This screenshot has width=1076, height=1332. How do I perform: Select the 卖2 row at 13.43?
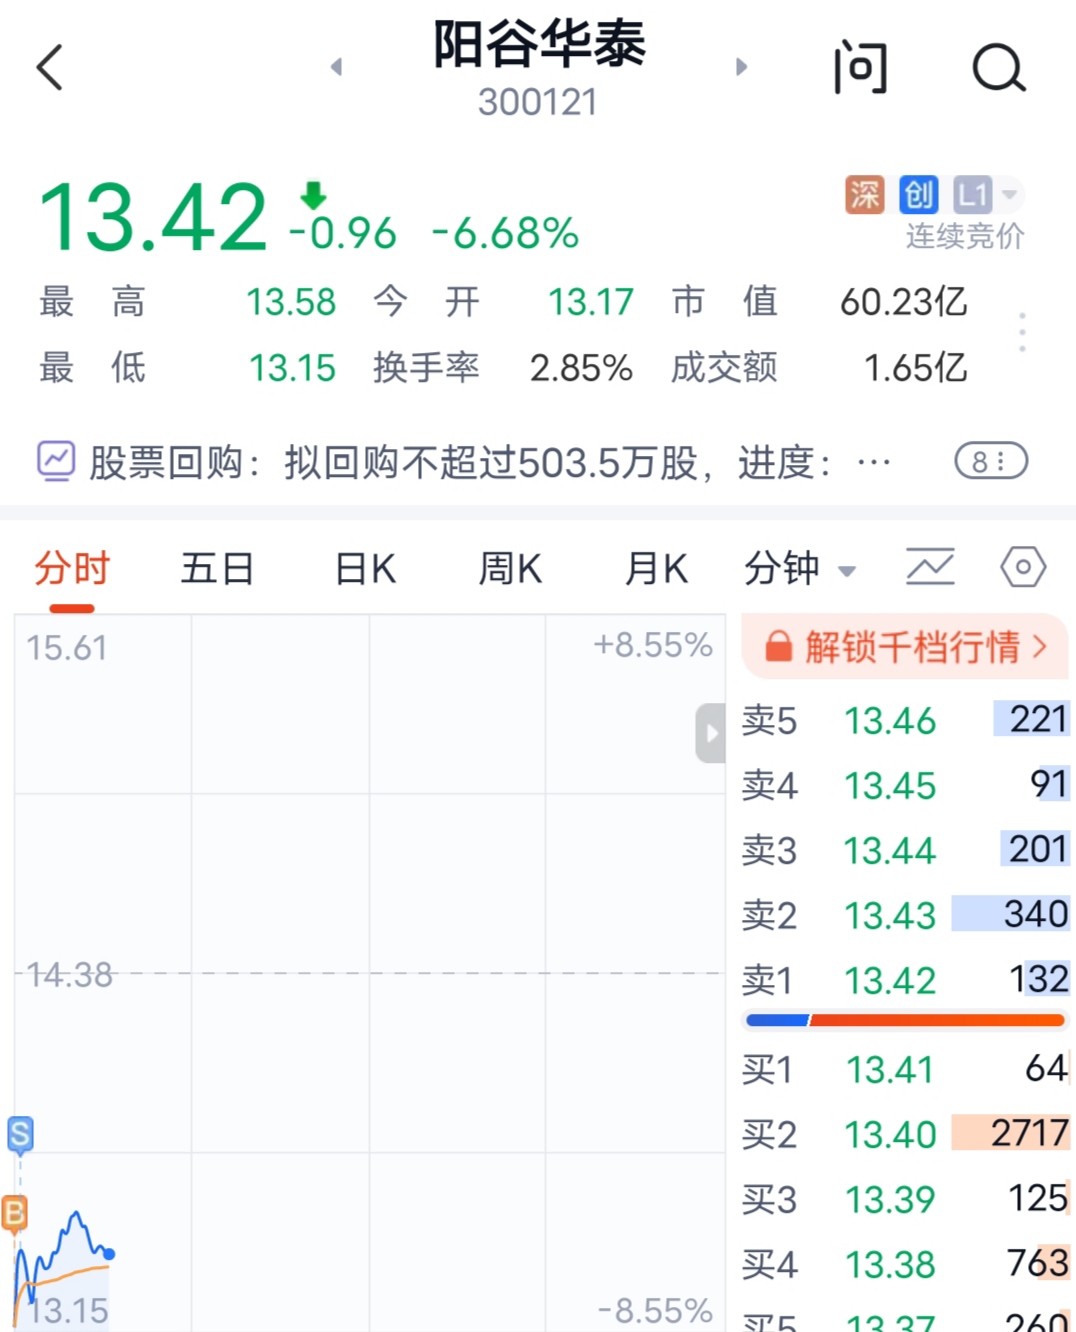pyautogui.click(x=905, y=915)
